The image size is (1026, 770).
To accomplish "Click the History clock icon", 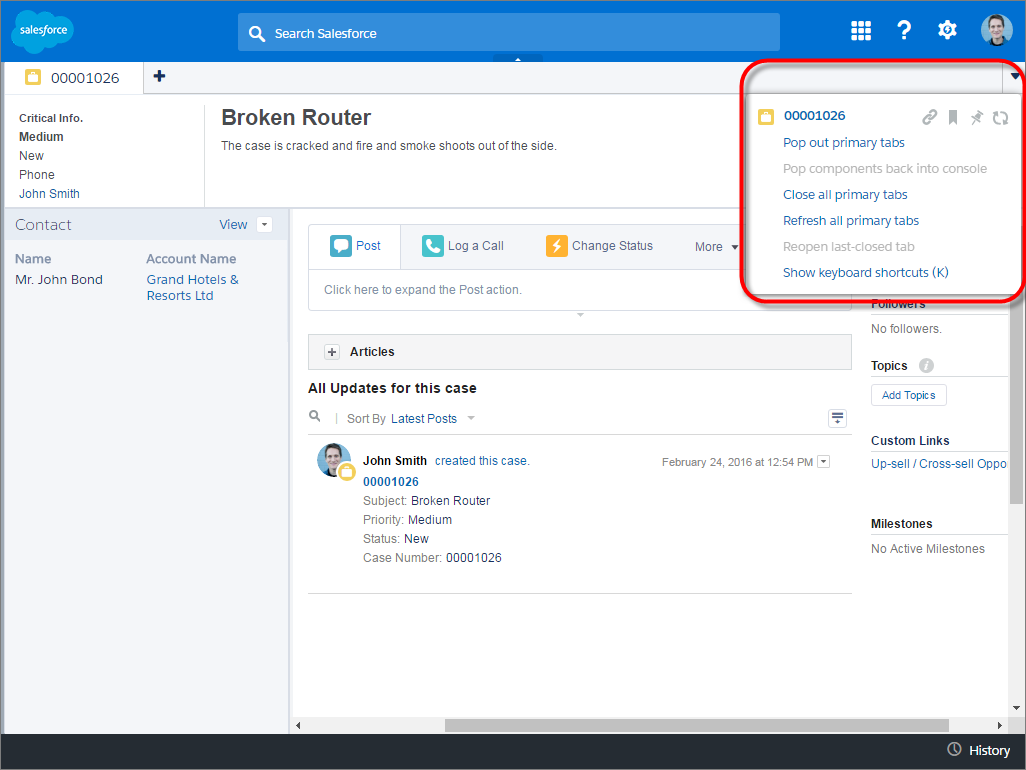I will pos(954,749).
